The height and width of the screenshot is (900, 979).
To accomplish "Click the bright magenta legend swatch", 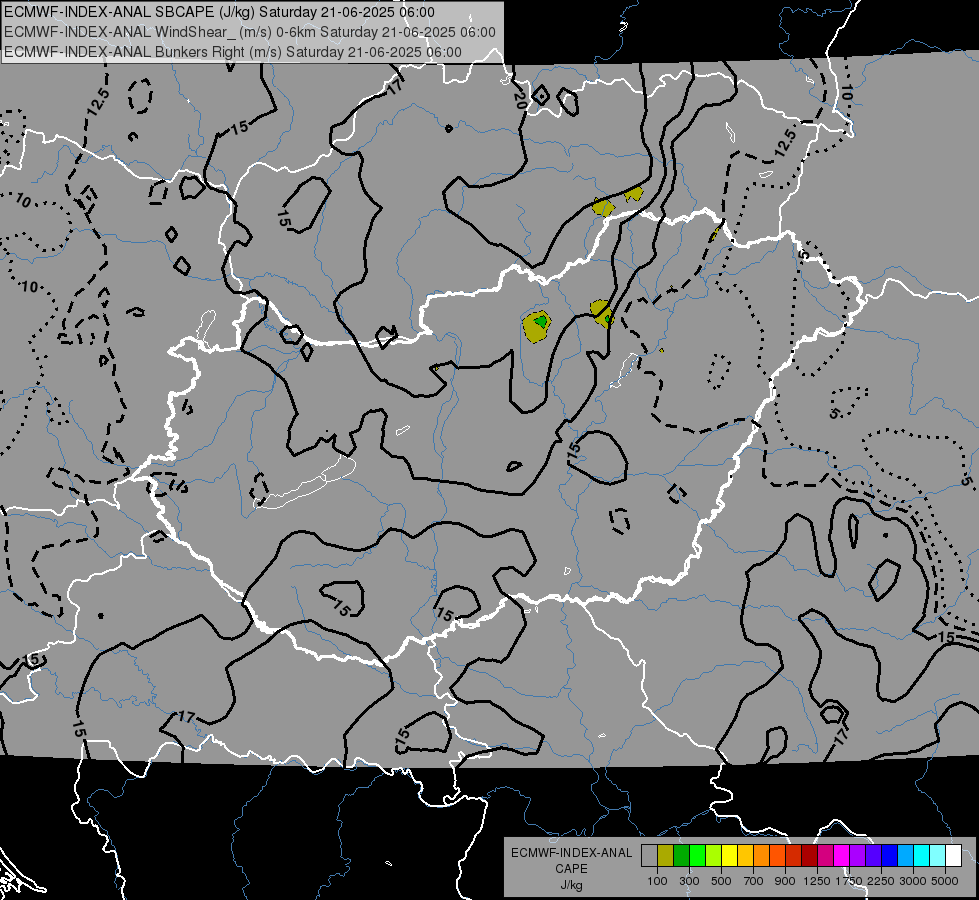I will click(842, 856).
